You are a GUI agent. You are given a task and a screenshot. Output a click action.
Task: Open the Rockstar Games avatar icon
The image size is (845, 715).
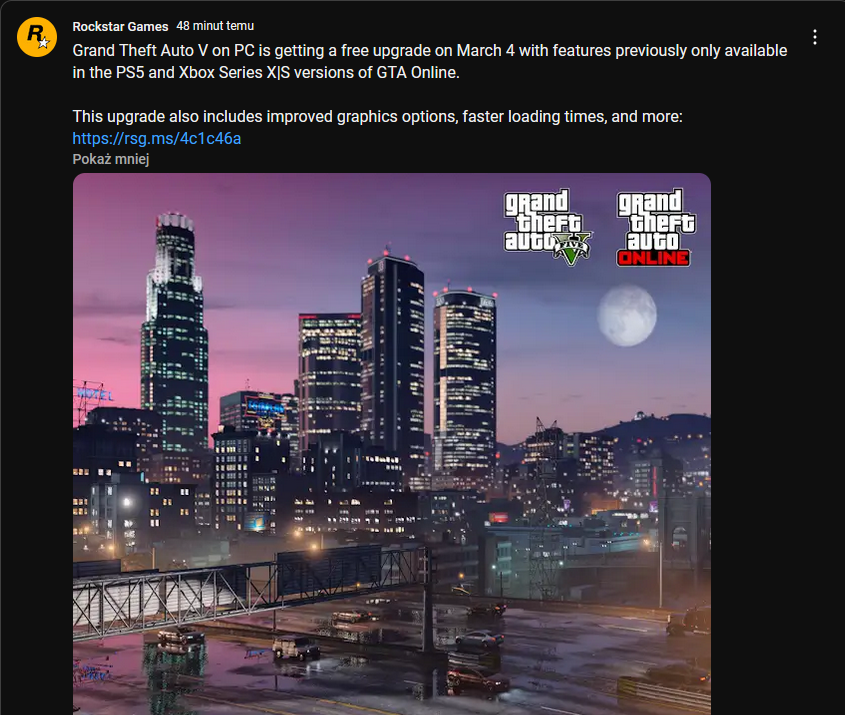click(x=37, y=37)
